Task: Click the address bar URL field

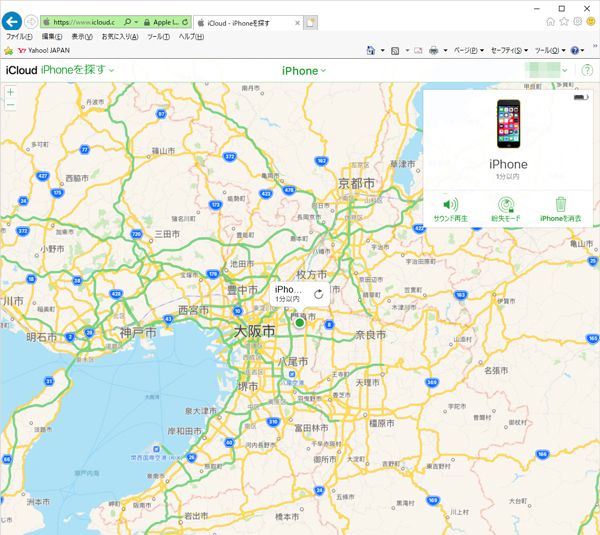Action: 84,22
